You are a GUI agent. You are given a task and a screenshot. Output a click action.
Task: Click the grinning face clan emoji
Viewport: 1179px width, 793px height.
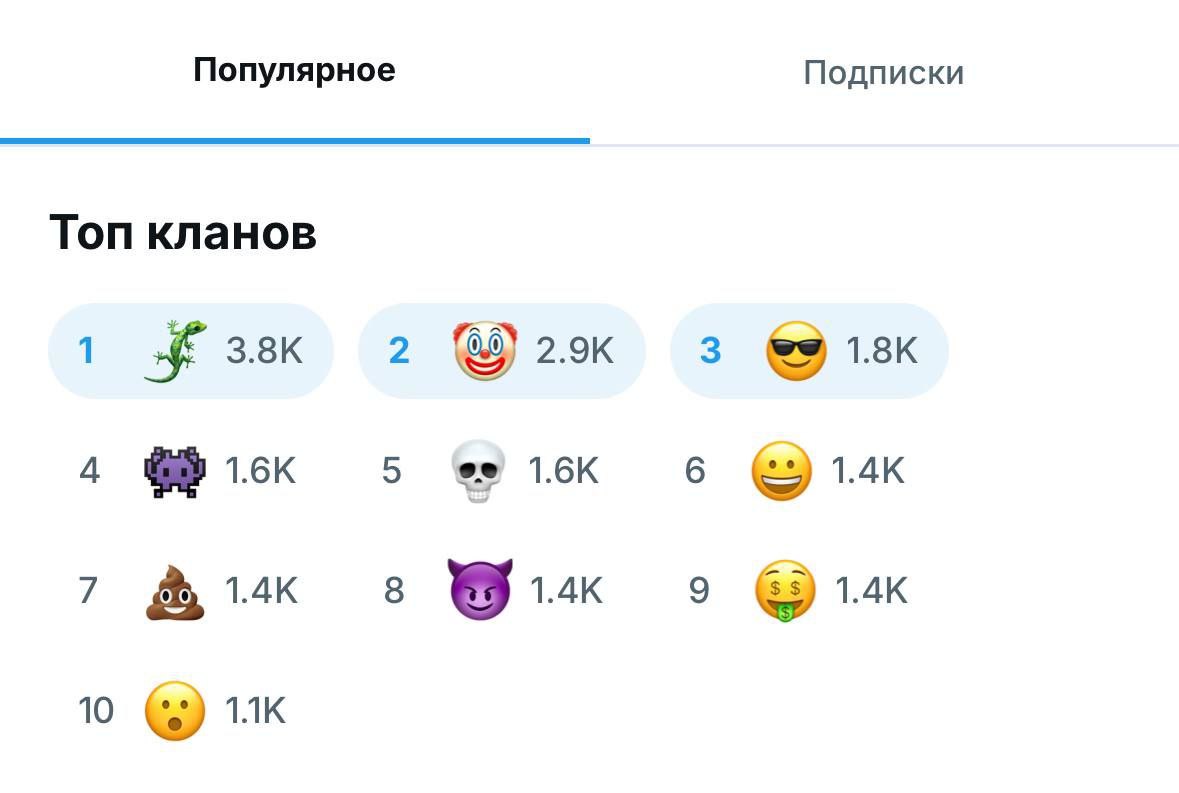(781, 471)
